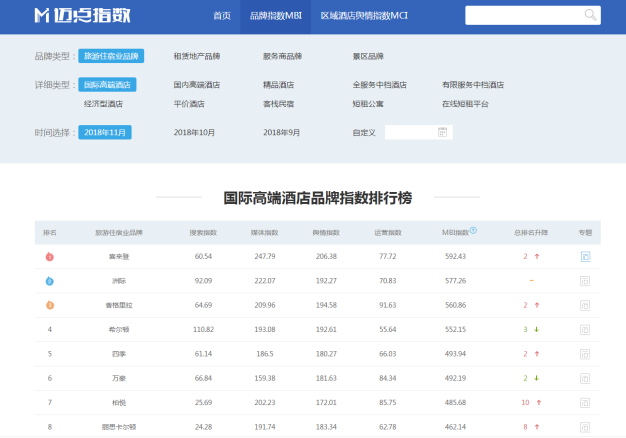Focus the top search input box
626x438 pixels.
533,15
